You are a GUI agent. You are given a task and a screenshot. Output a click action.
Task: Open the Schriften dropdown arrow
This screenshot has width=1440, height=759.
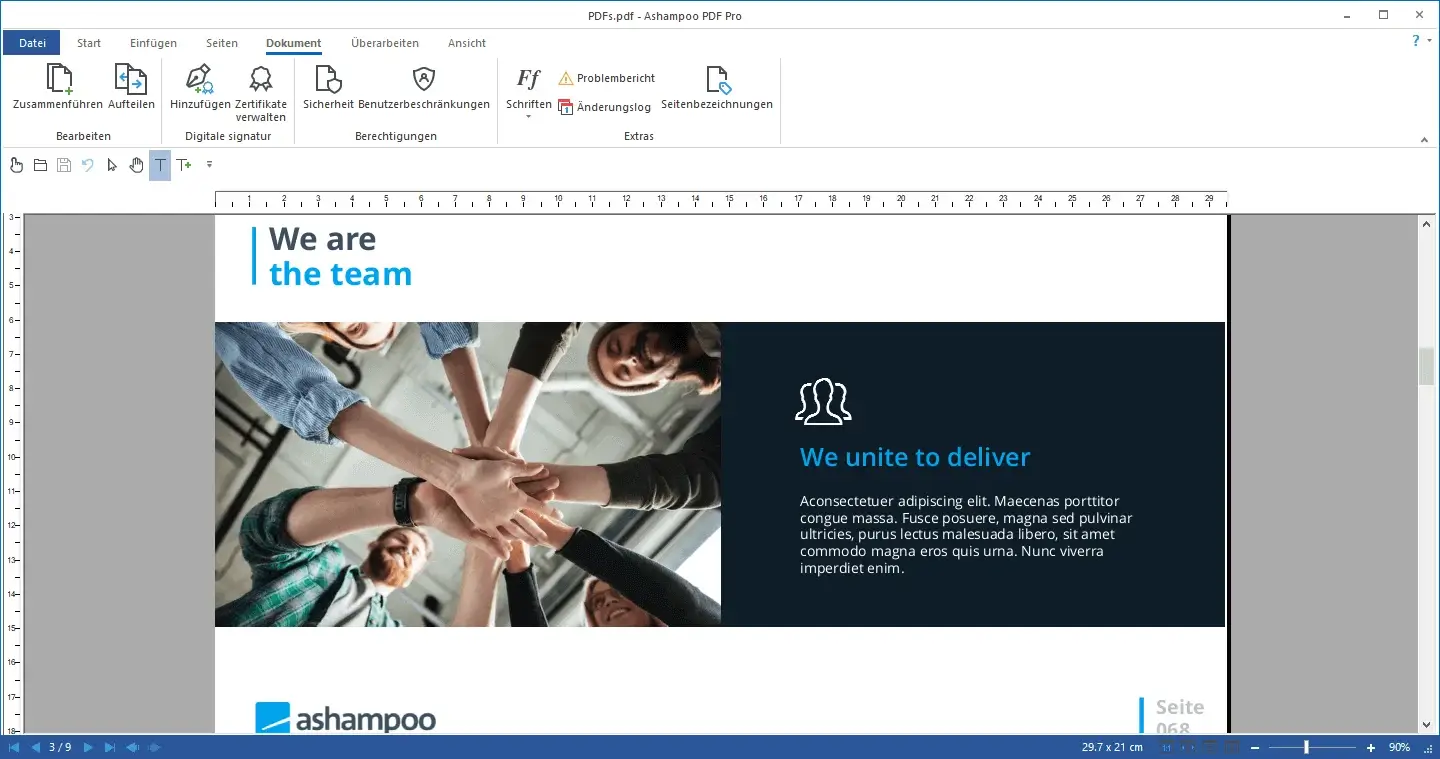click(x=526, y=116)
